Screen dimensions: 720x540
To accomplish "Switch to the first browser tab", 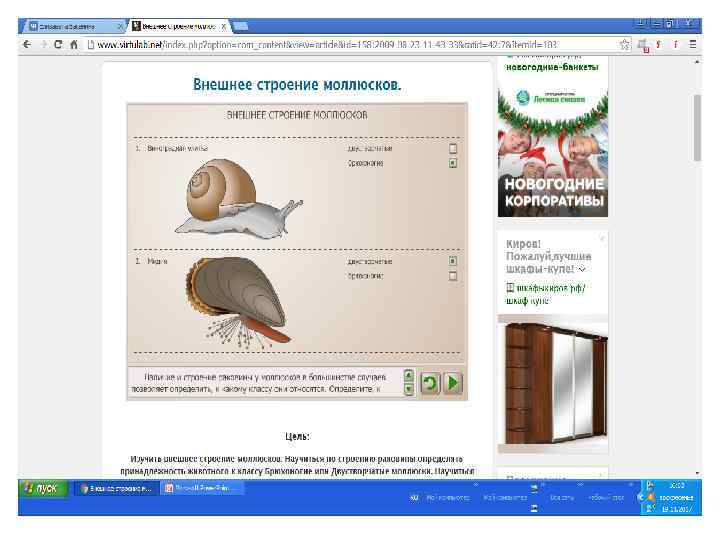I will click(73, 27).
